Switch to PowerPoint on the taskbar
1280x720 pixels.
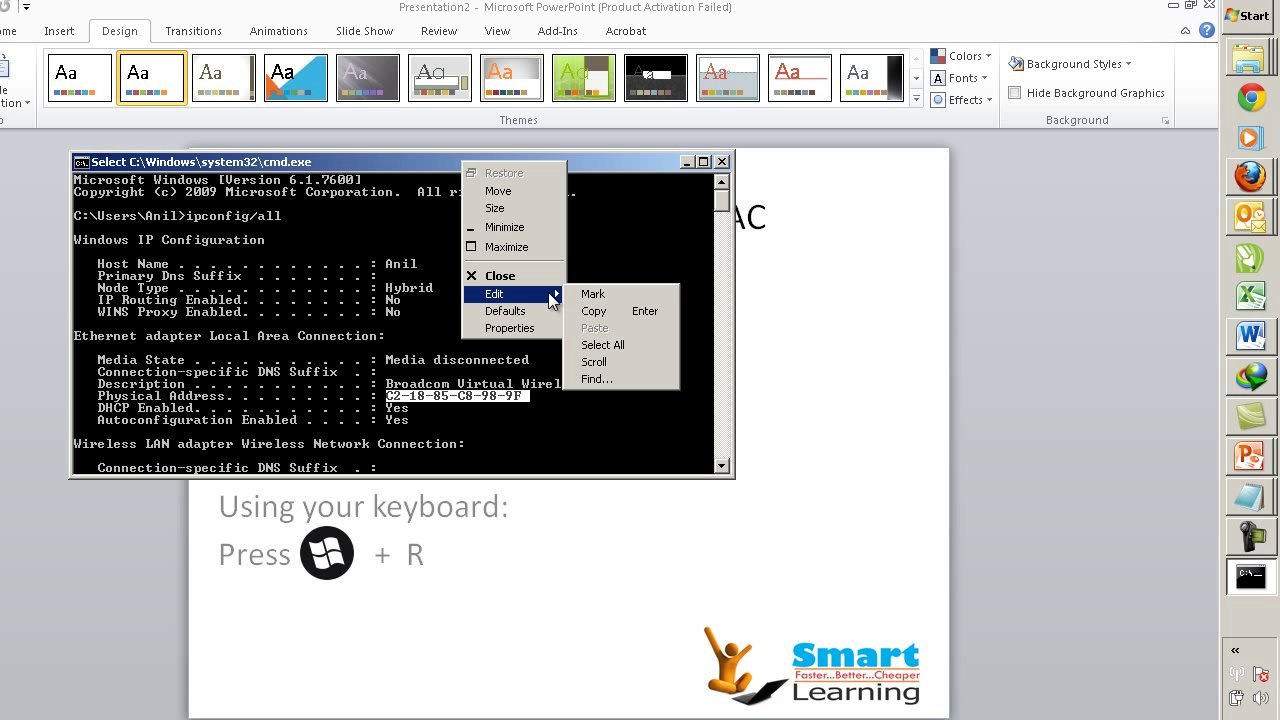[x=1250, y=456]
